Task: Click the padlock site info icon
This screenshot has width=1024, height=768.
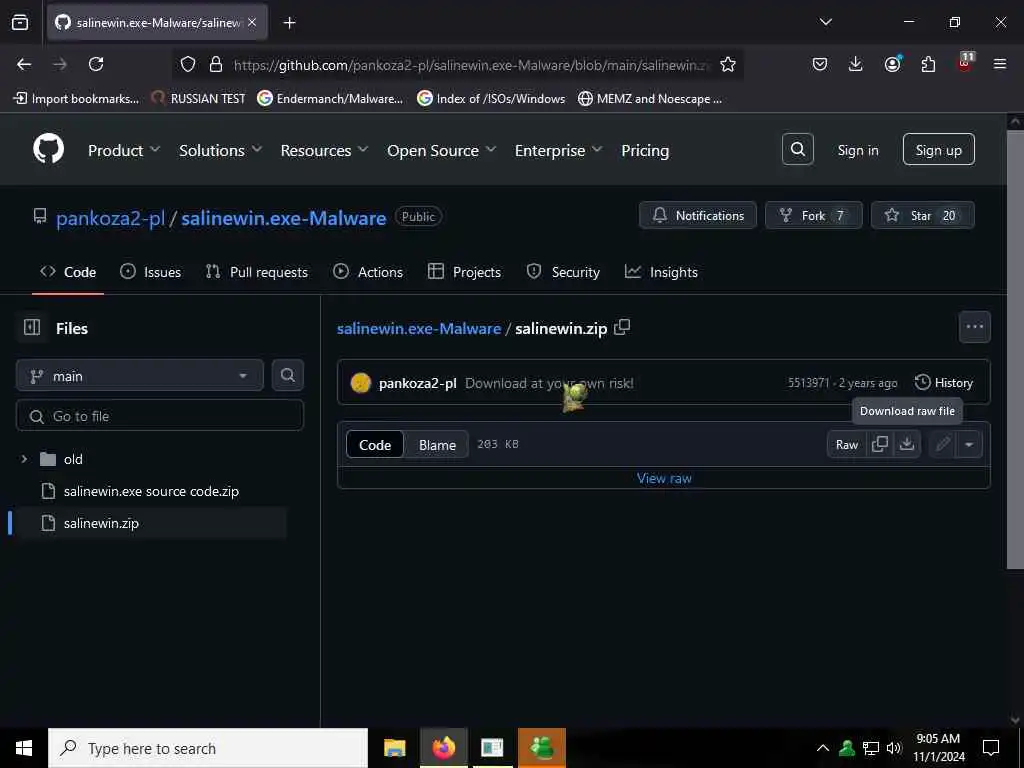Action: (216, 64)
